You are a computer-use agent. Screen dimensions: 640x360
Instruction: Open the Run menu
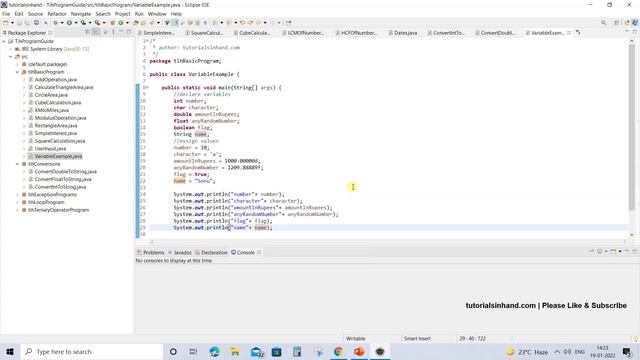coord(139,14)
